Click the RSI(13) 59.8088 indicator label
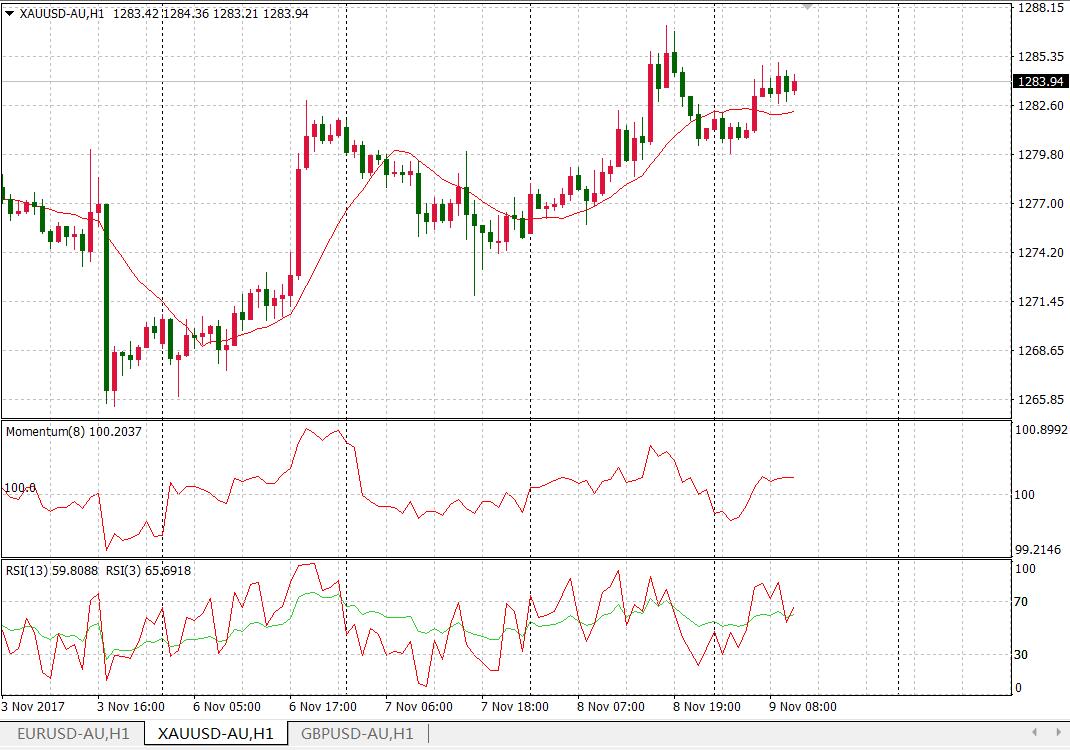Image resolution: width=1070 pixels, height=750 pixels. coord(52,571)
